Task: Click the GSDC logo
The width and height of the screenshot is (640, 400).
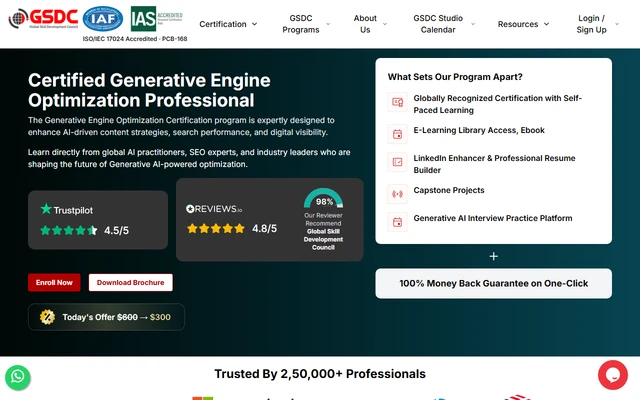Action: point(43,18)
